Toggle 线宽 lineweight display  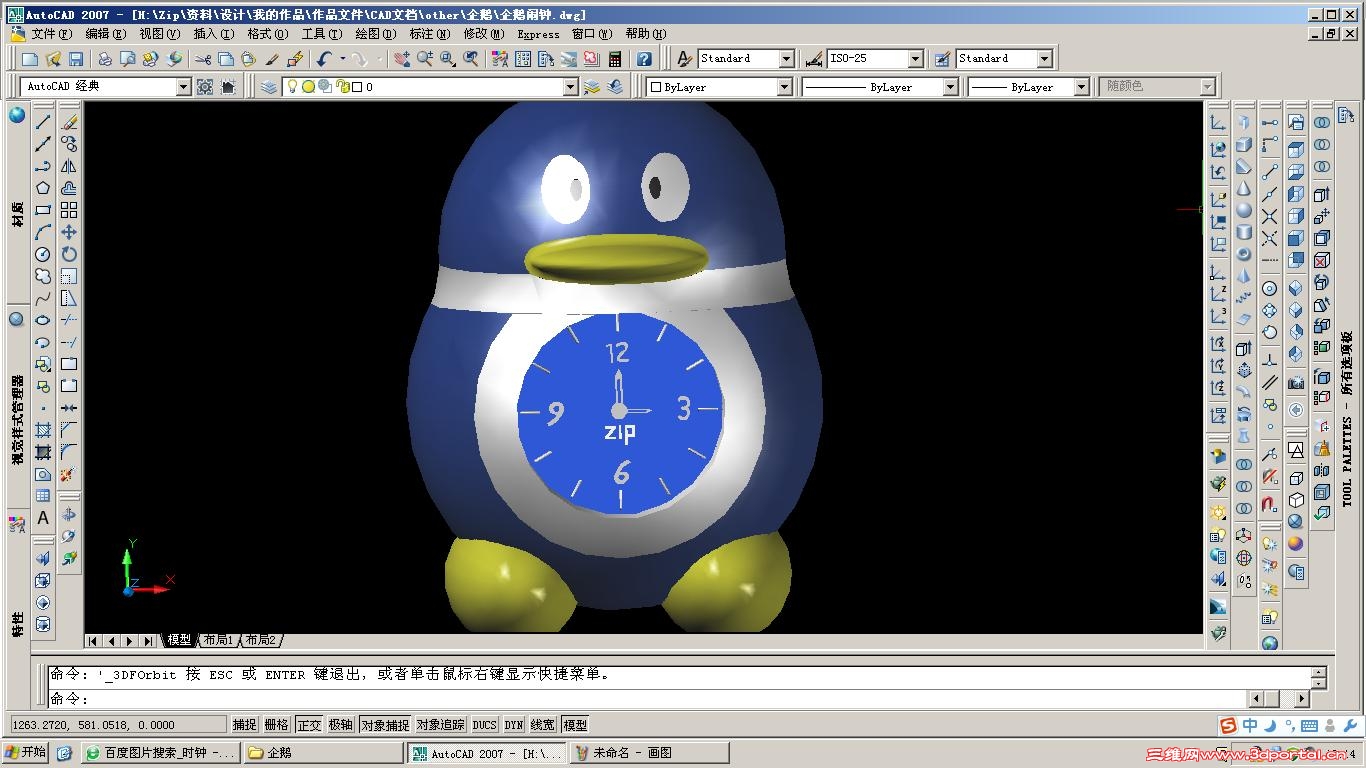click(543, 725)
